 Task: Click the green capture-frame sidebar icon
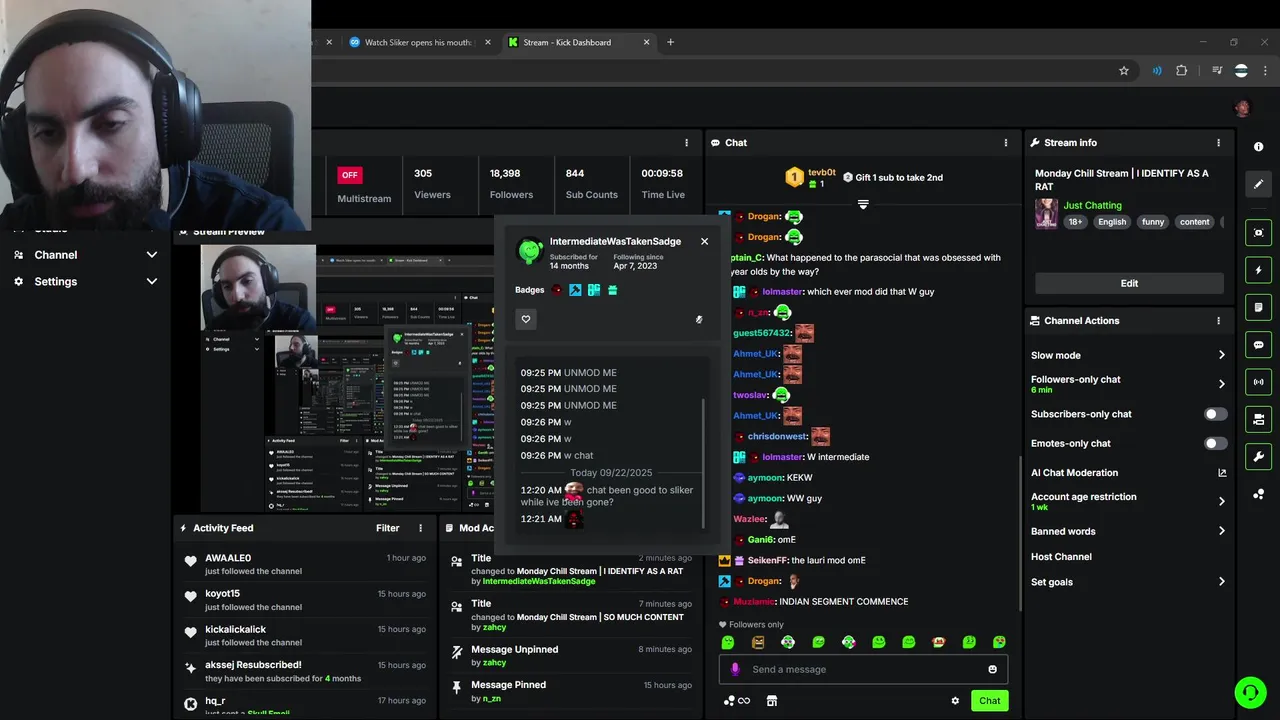point(1258,232)
